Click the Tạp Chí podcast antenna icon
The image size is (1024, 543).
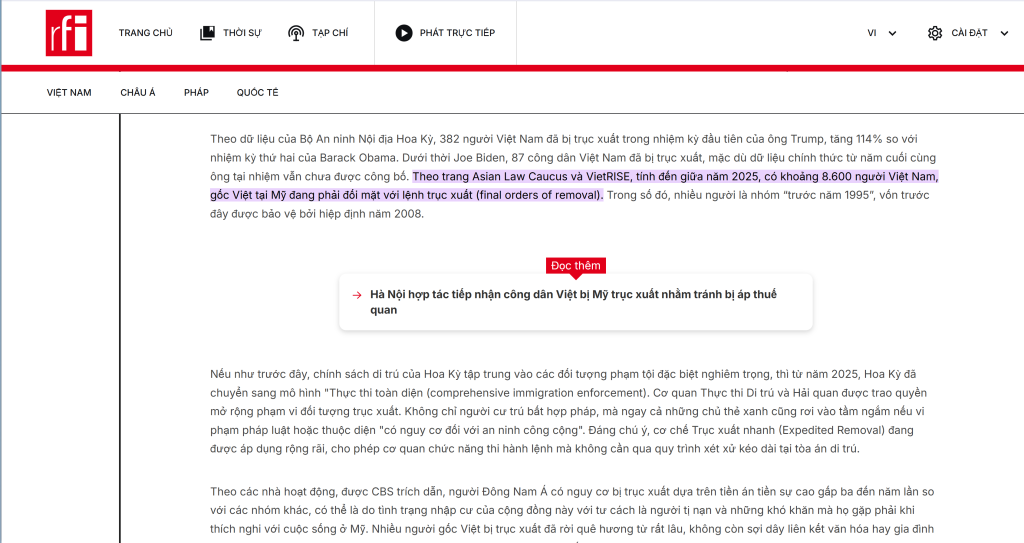pyautogui.click(x=296, y=33)
